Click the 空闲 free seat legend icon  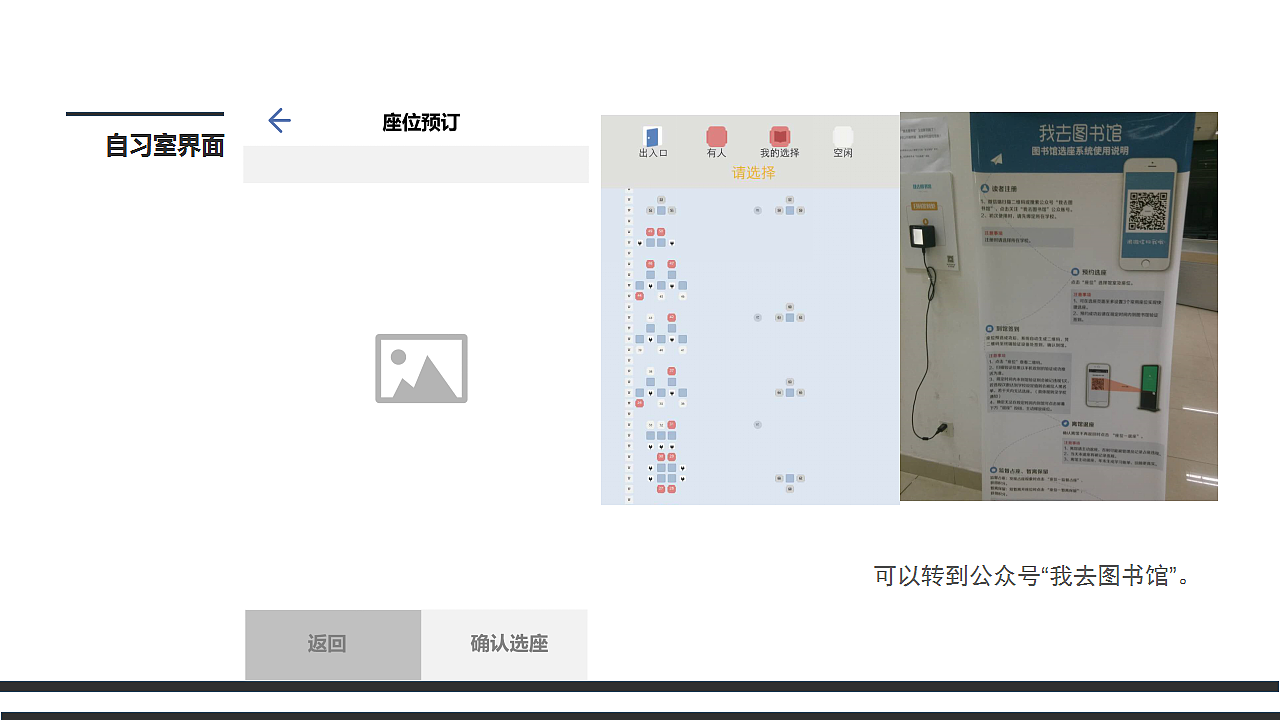click(843, 134)
